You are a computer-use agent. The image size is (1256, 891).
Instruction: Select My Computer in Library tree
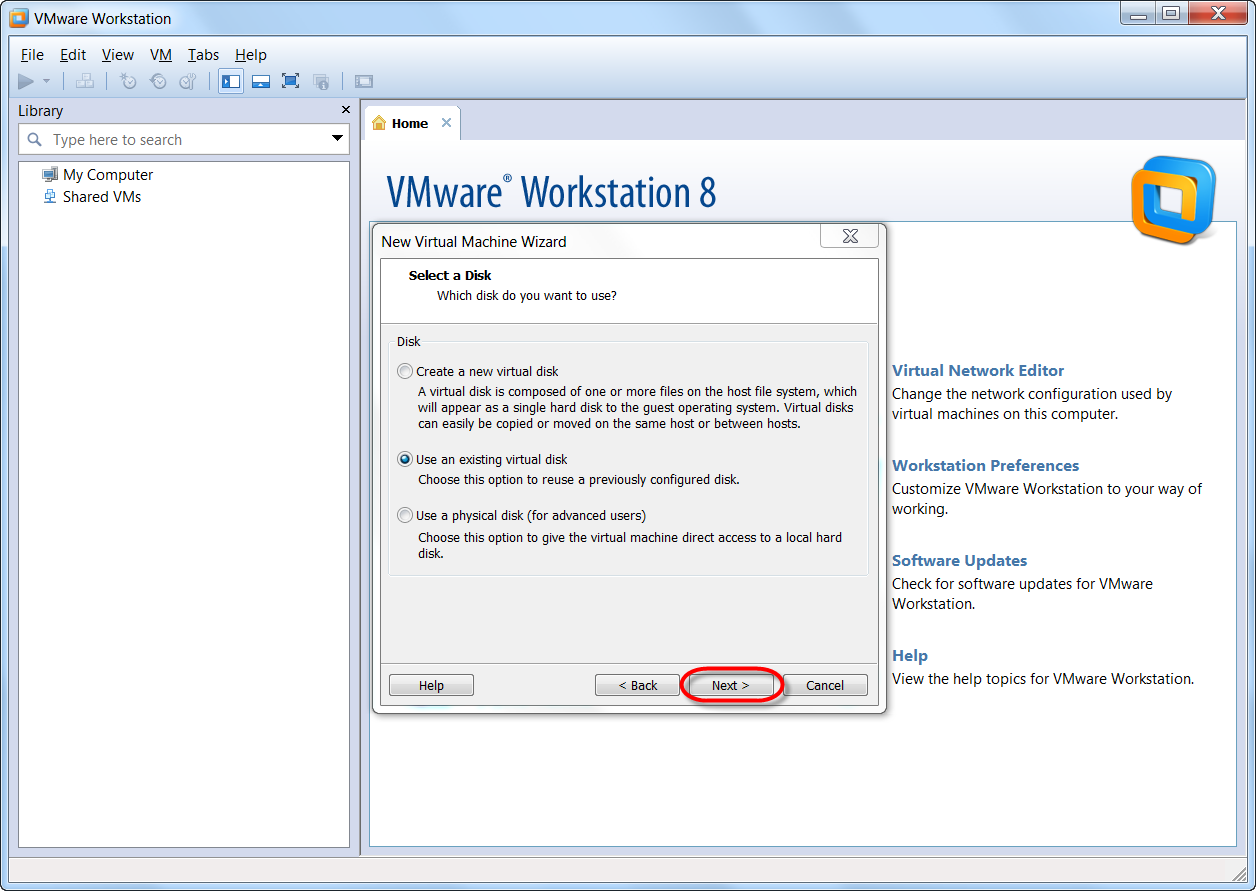click(108, 175)
